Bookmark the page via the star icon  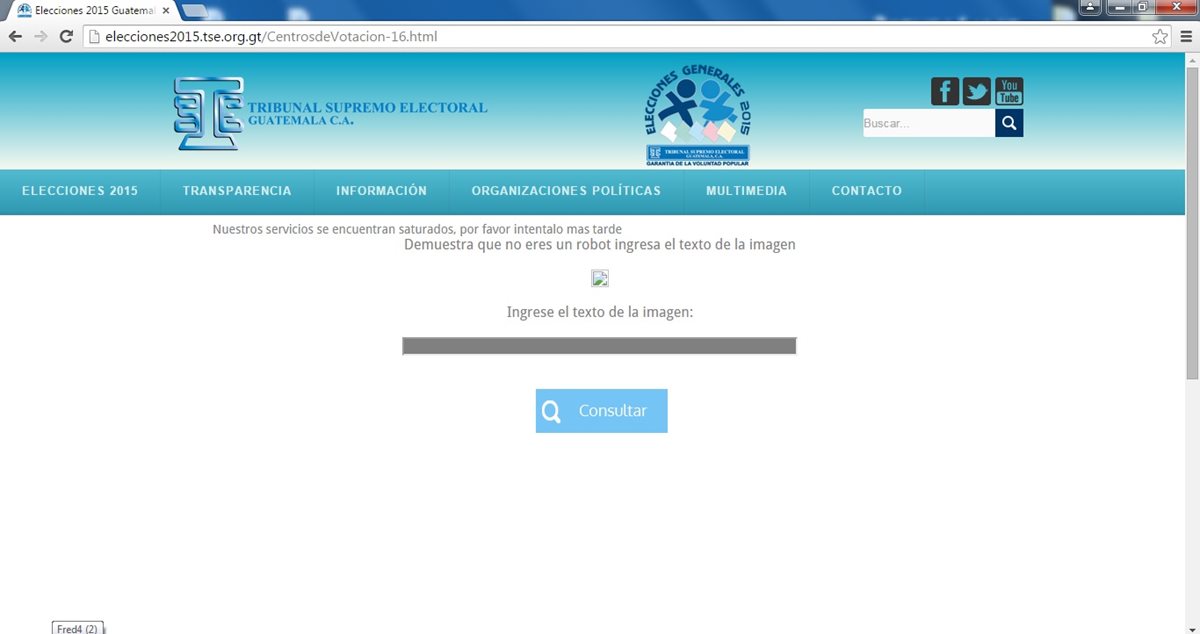pos(1159,35)
